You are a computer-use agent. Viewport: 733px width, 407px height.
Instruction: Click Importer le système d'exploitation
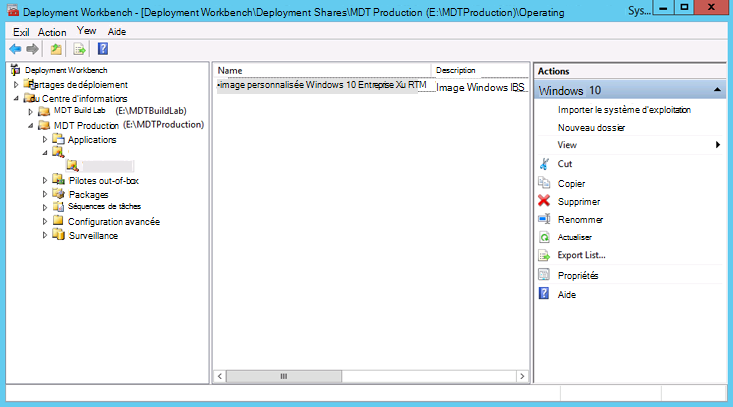624,110
